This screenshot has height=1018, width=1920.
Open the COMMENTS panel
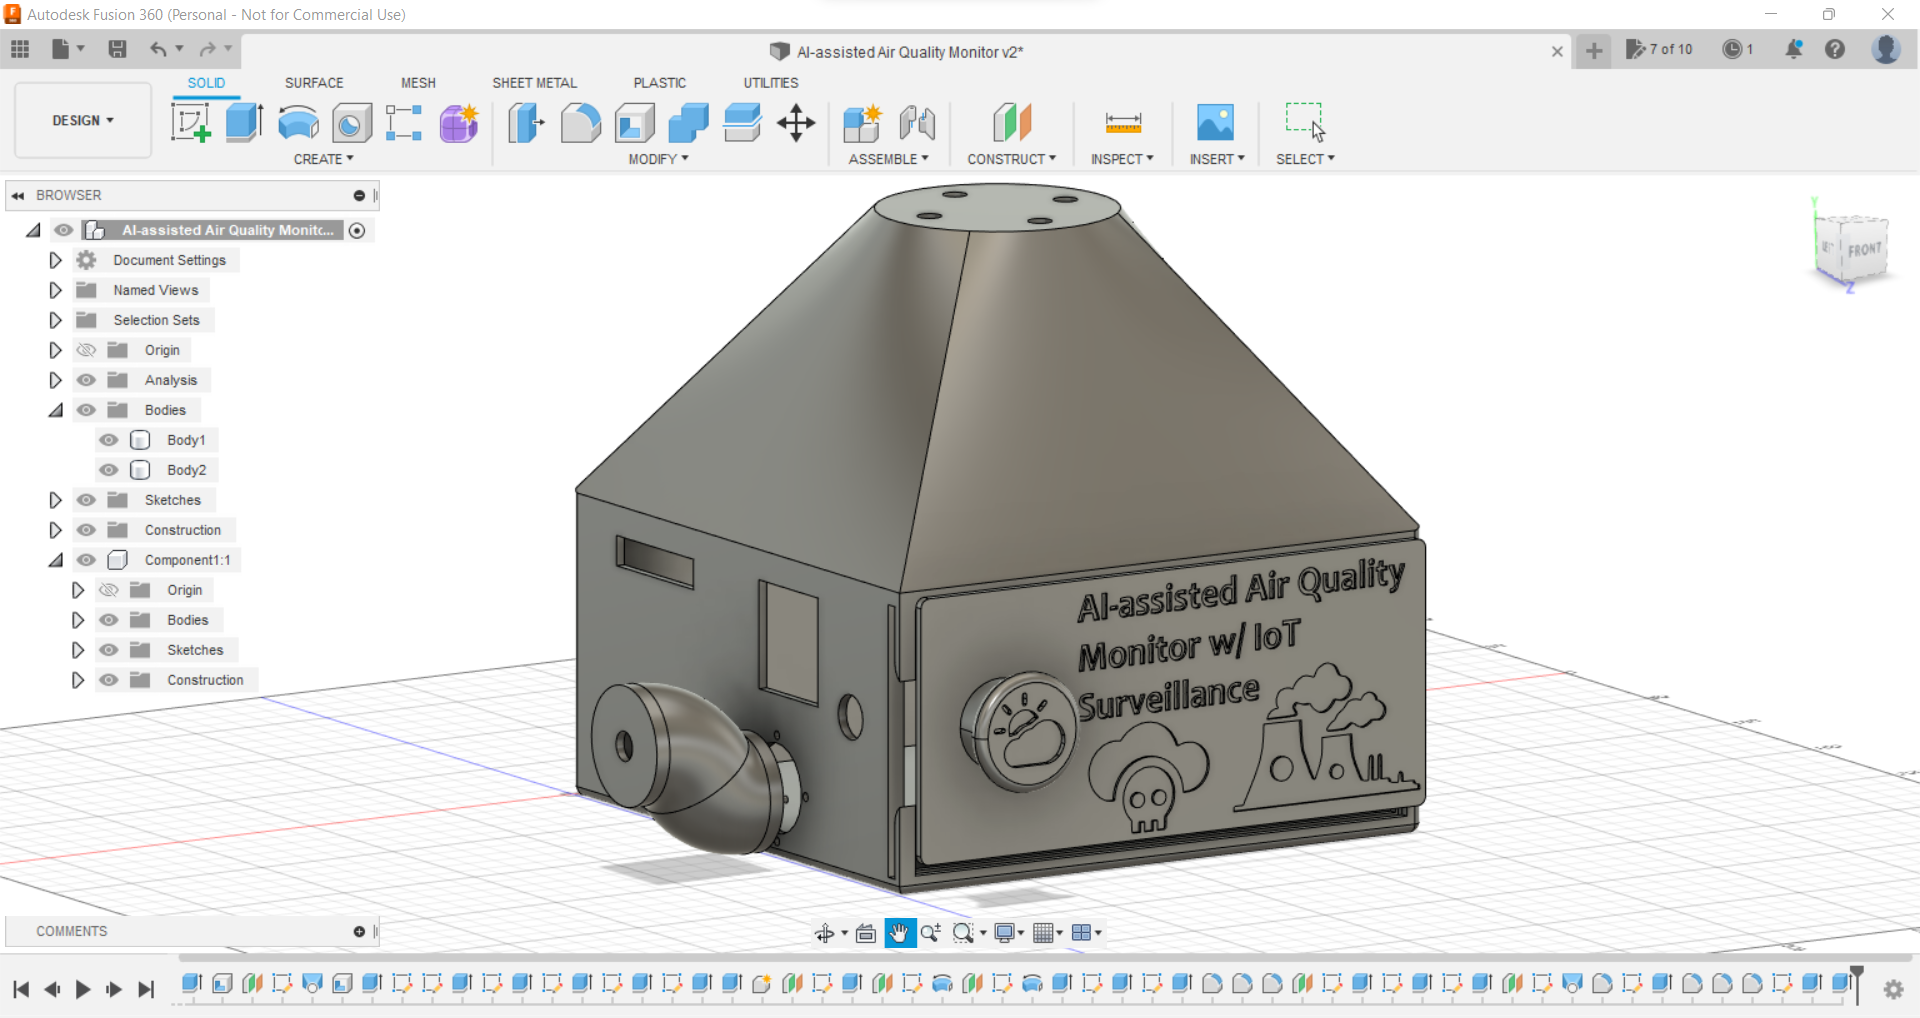pos(71,931)
